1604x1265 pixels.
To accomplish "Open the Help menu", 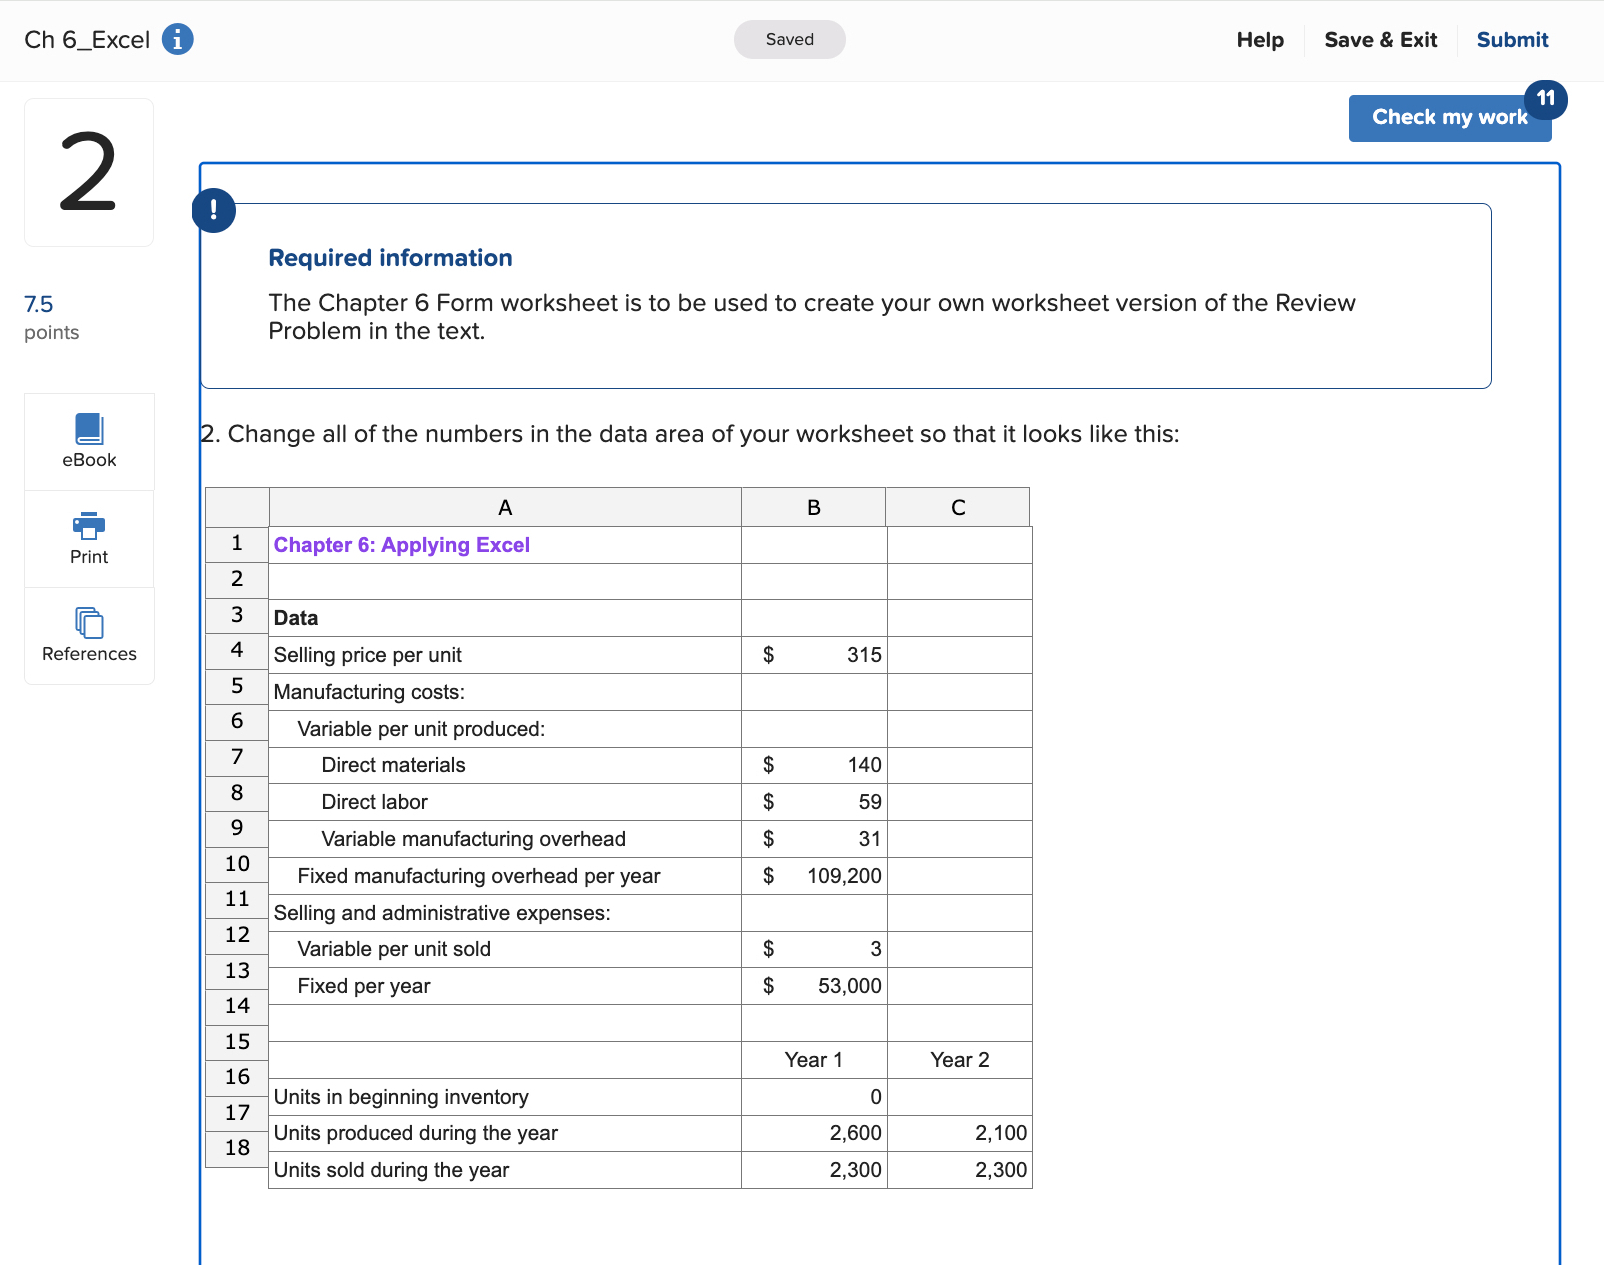I will point(1259,39).
